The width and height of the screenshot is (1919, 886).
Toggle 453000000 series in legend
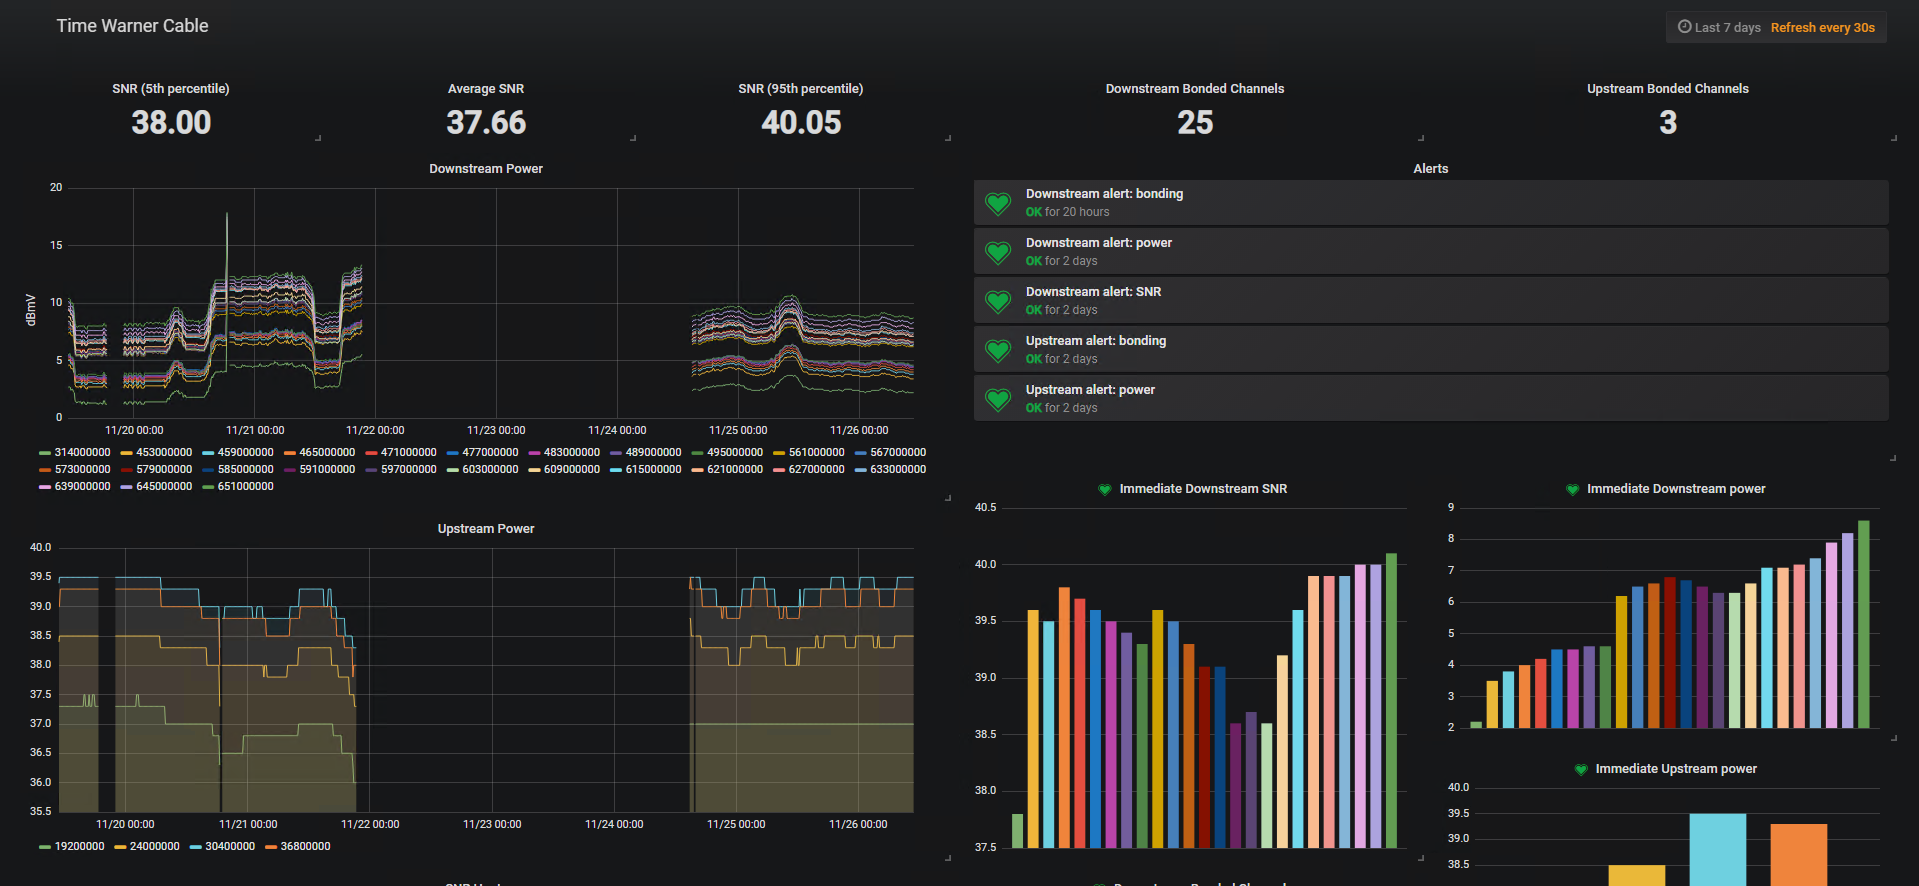[x=164, y=453]
